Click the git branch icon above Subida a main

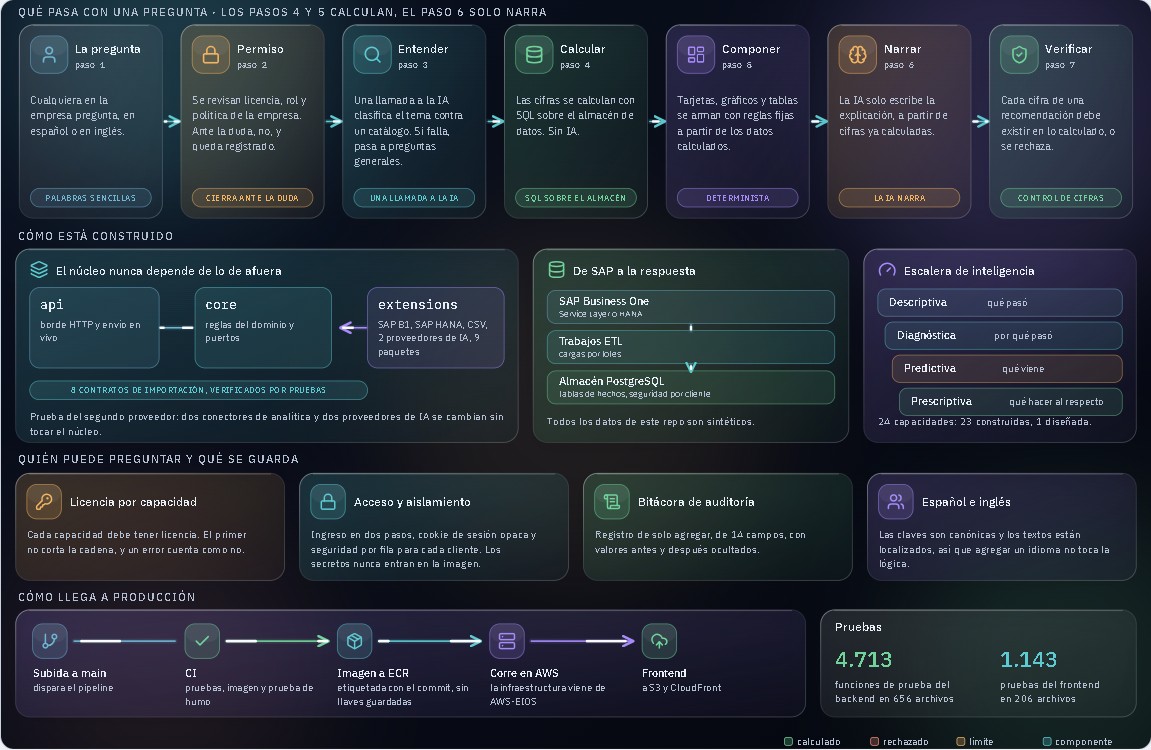click(x=50, y=641)
